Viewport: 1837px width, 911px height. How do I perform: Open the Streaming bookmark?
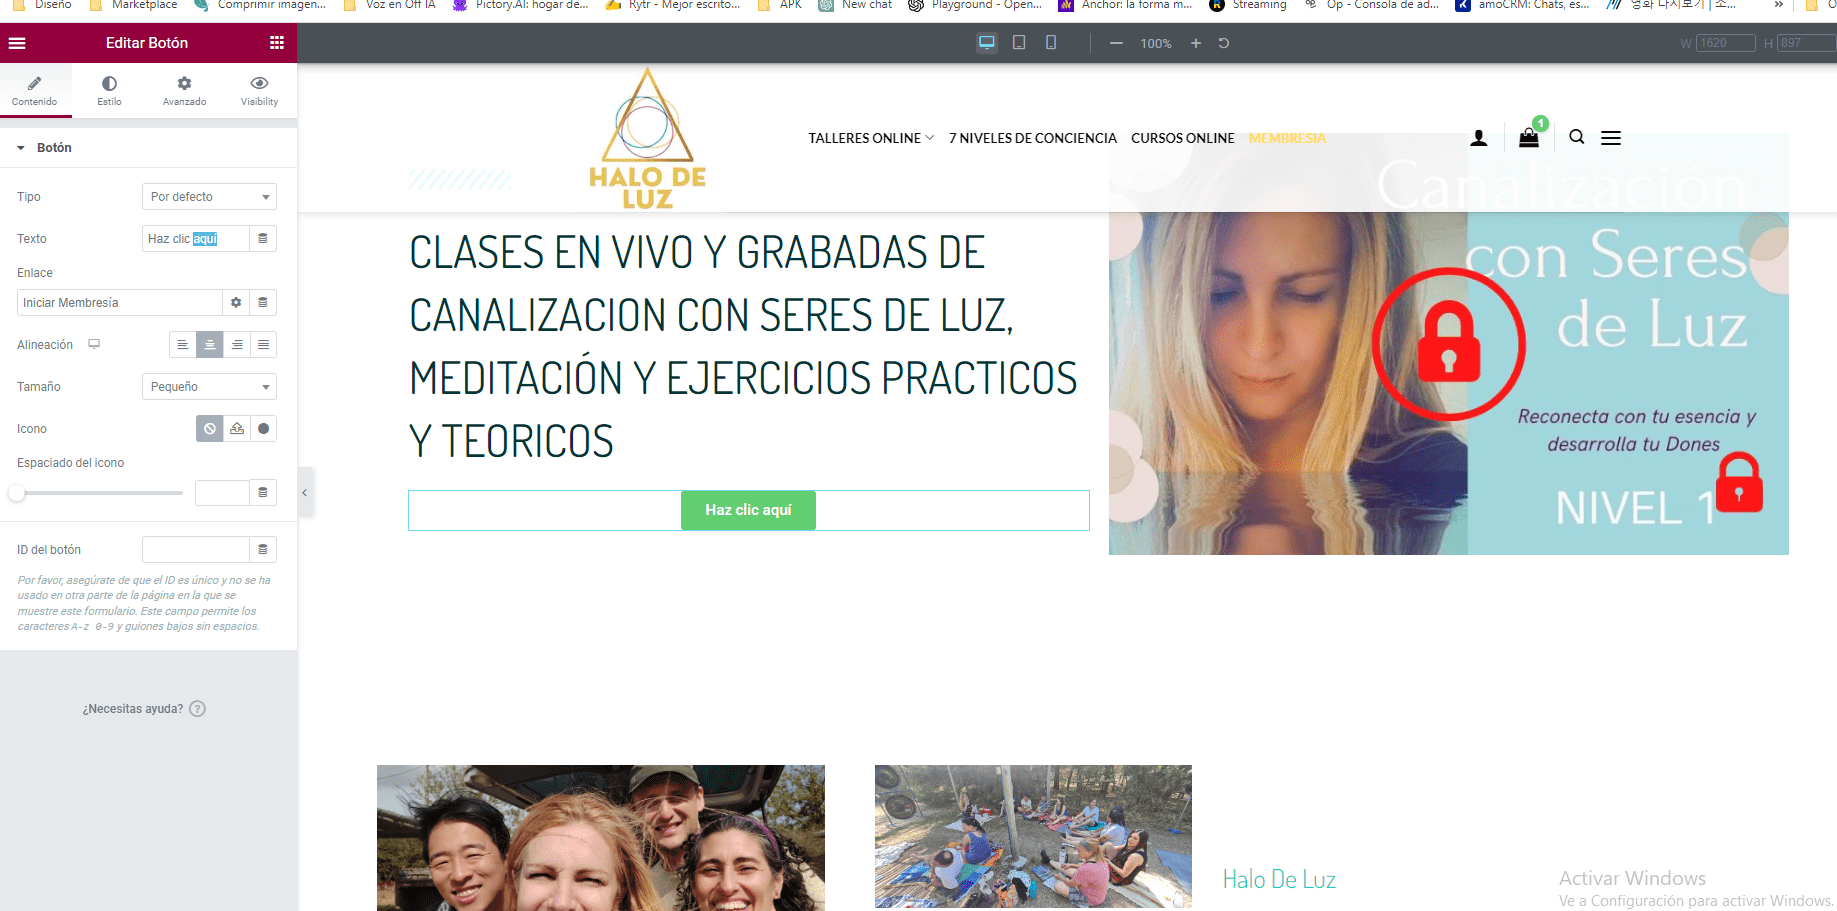tap(1248, 5)
